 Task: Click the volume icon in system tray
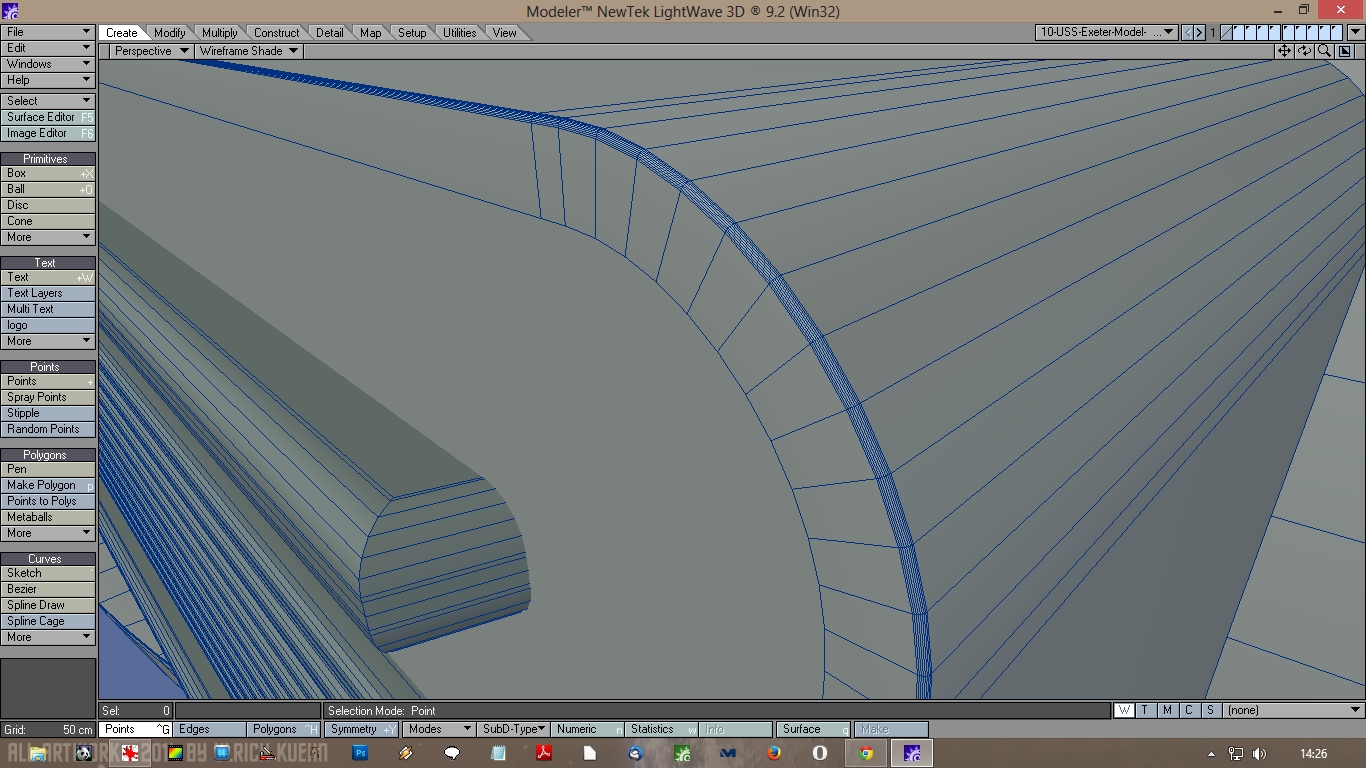[x=1259, y=754]
